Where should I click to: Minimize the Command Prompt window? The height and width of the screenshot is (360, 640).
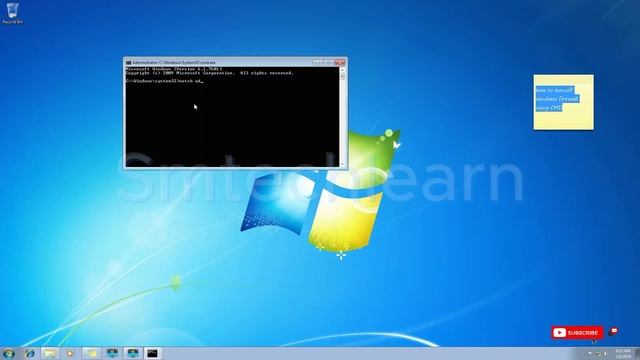click(318, 62)
